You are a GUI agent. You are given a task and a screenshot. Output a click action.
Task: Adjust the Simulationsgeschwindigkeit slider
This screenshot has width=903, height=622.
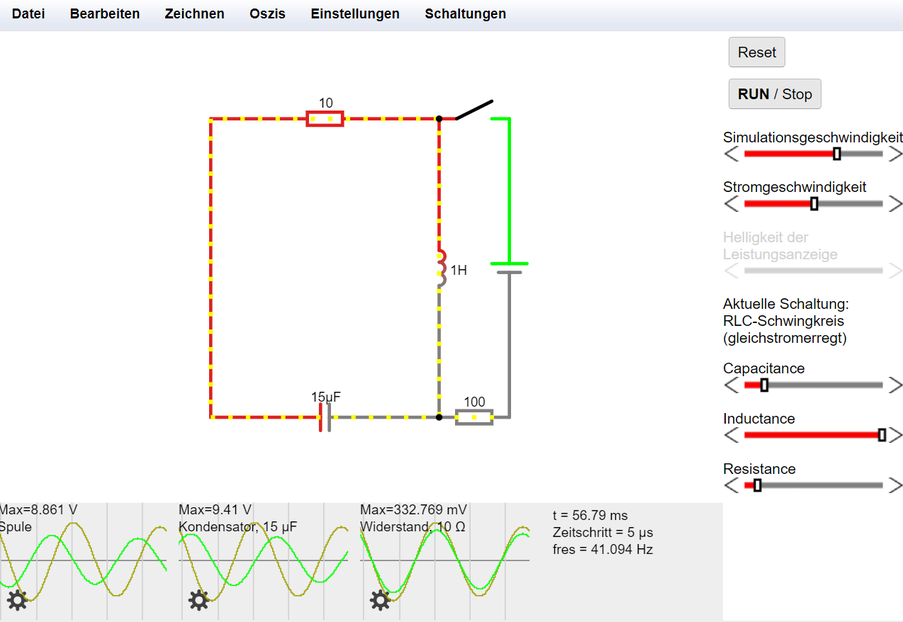tap(813, 154)
